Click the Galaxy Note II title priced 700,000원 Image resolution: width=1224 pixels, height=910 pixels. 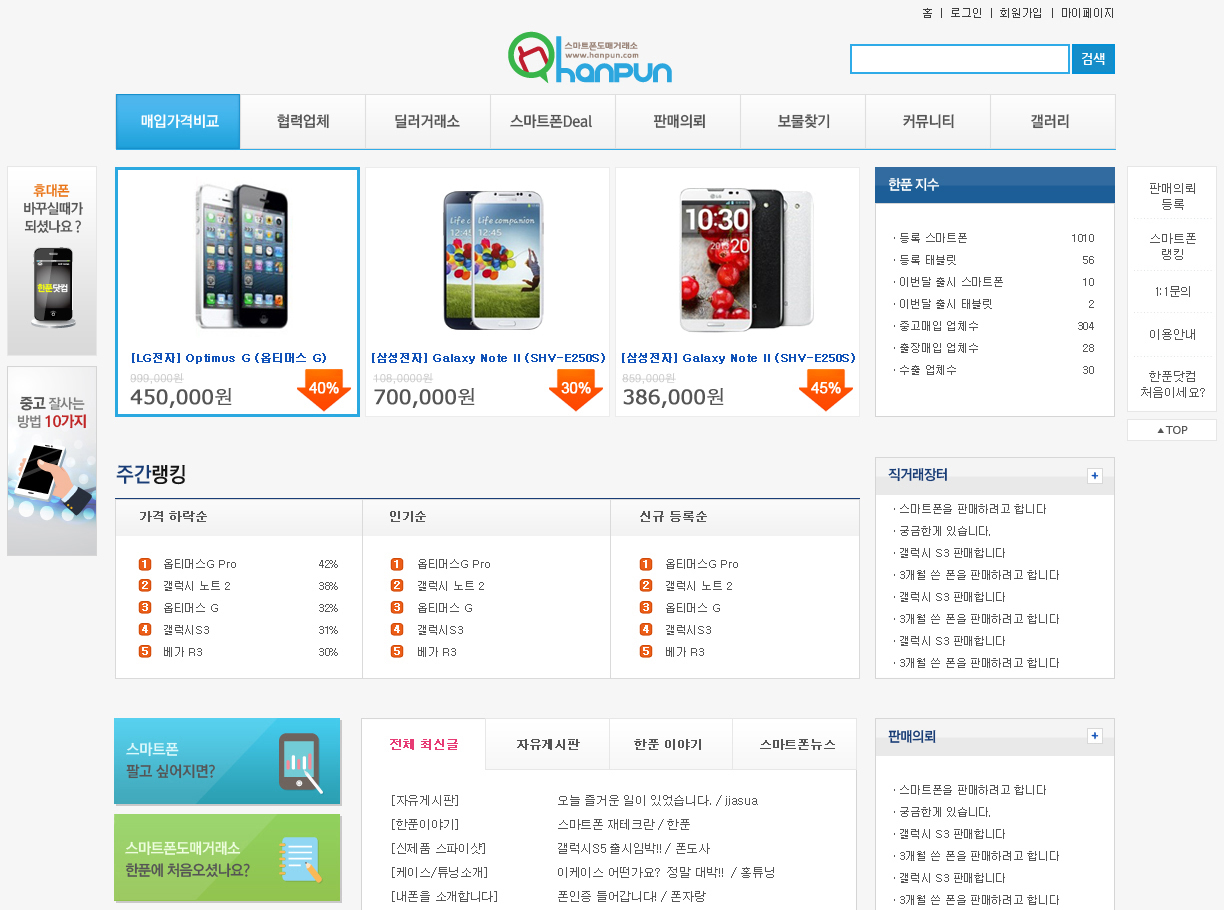click(x=488, y=358)
